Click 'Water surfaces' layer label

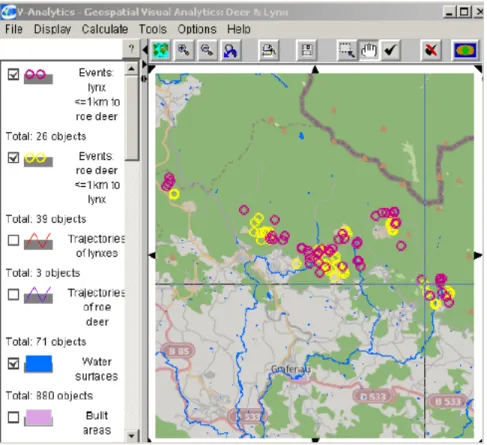click(x=96, y=369)
